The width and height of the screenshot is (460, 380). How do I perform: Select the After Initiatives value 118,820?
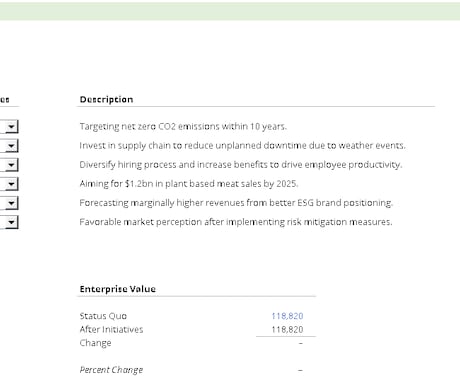pyautogui.click(x=287, y=329)
